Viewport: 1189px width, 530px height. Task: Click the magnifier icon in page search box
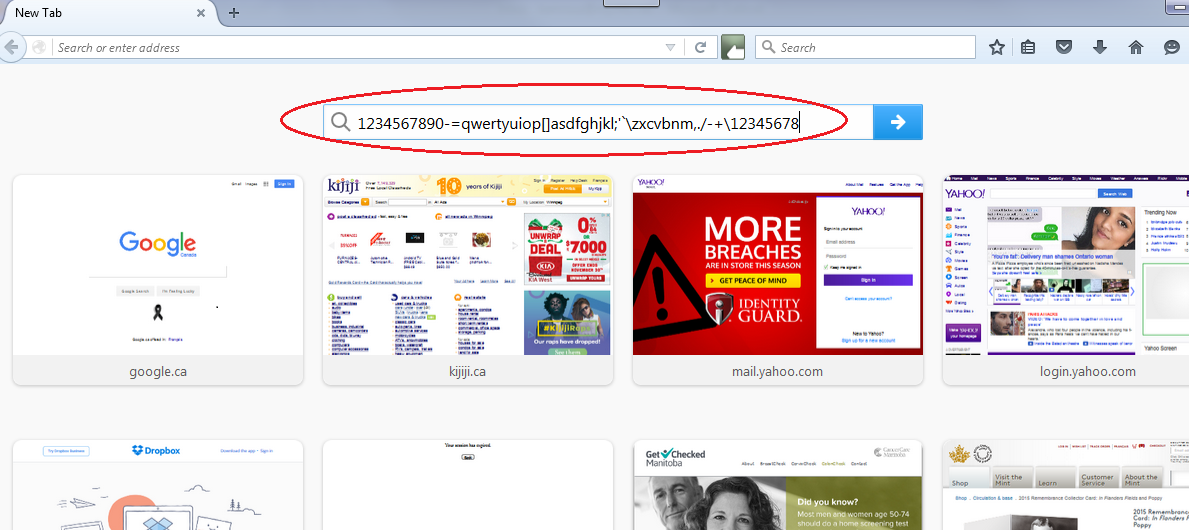tap(340, 122)
